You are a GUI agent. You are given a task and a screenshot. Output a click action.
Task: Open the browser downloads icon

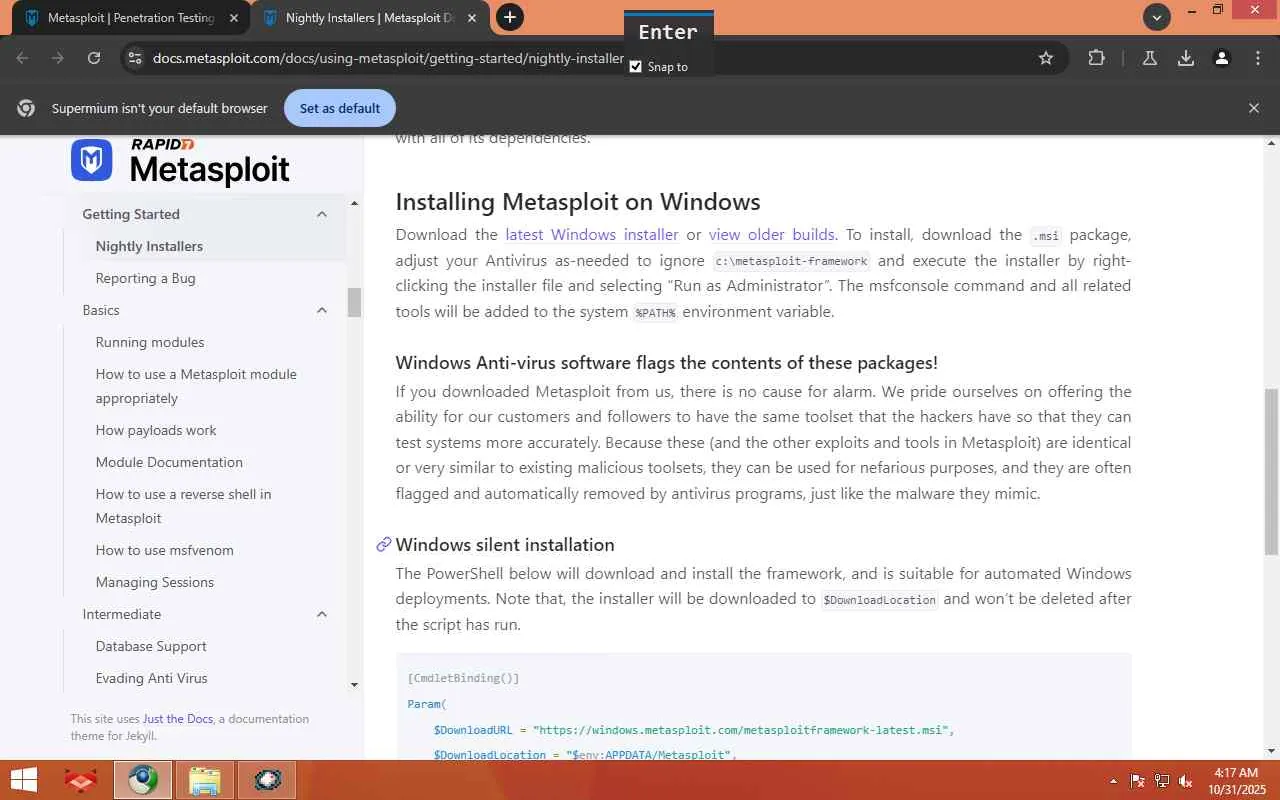[1185, 58]
